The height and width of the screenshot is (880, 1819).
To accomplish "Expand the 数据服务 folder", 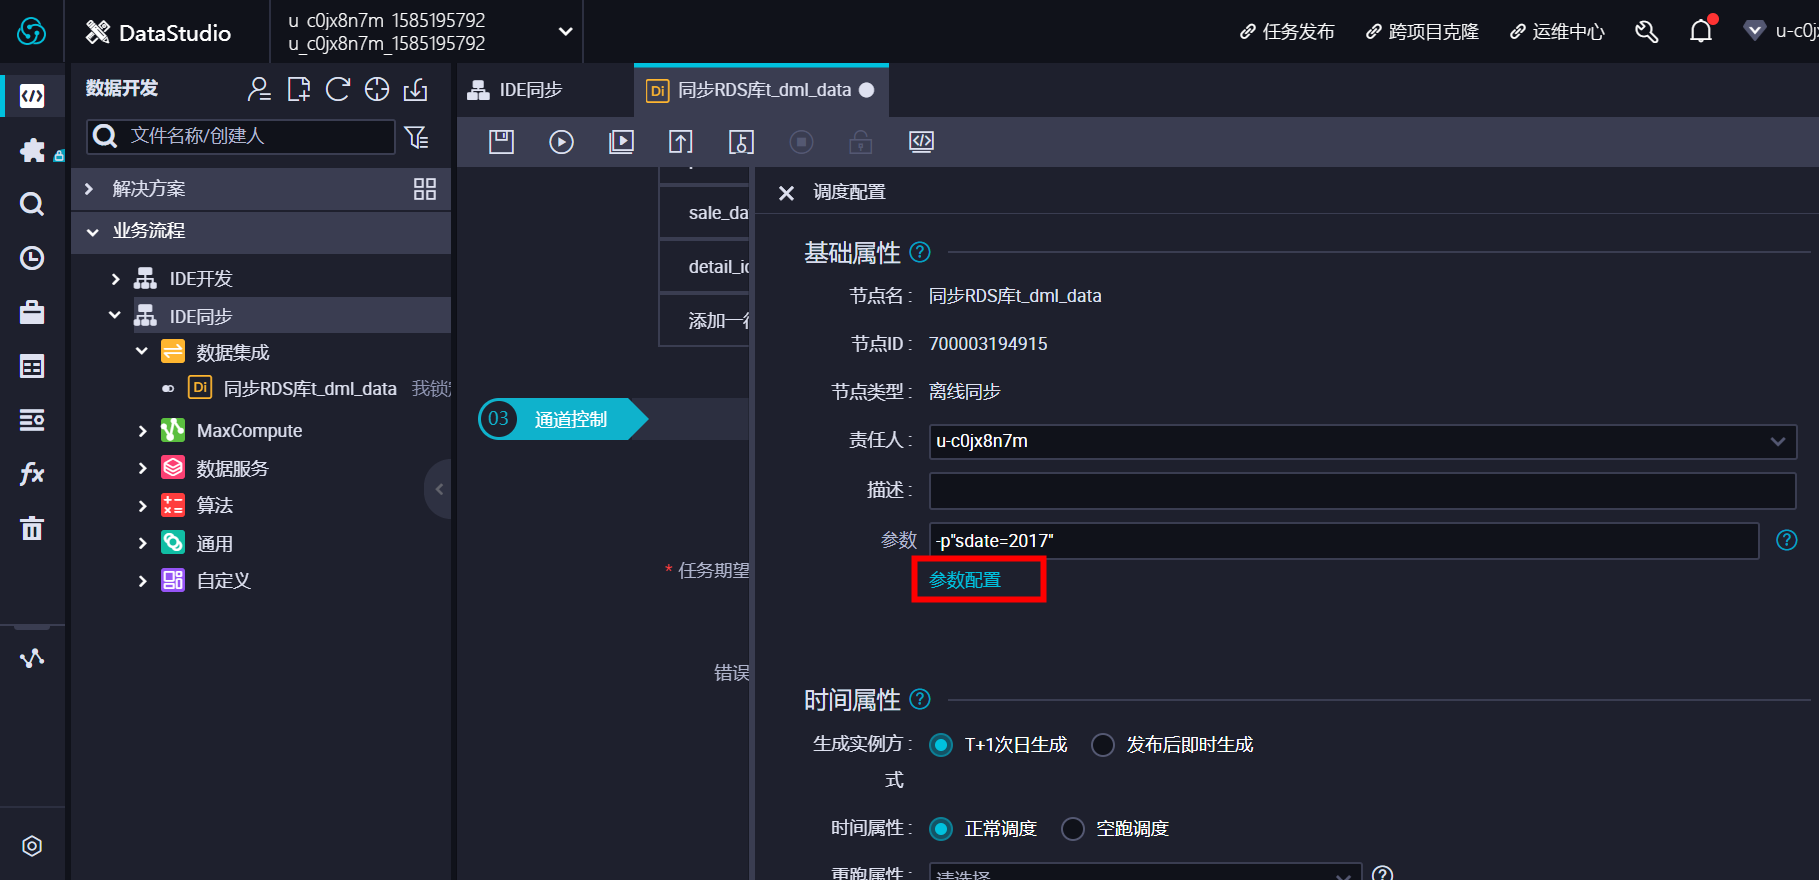I will click(x=142, y=468).
